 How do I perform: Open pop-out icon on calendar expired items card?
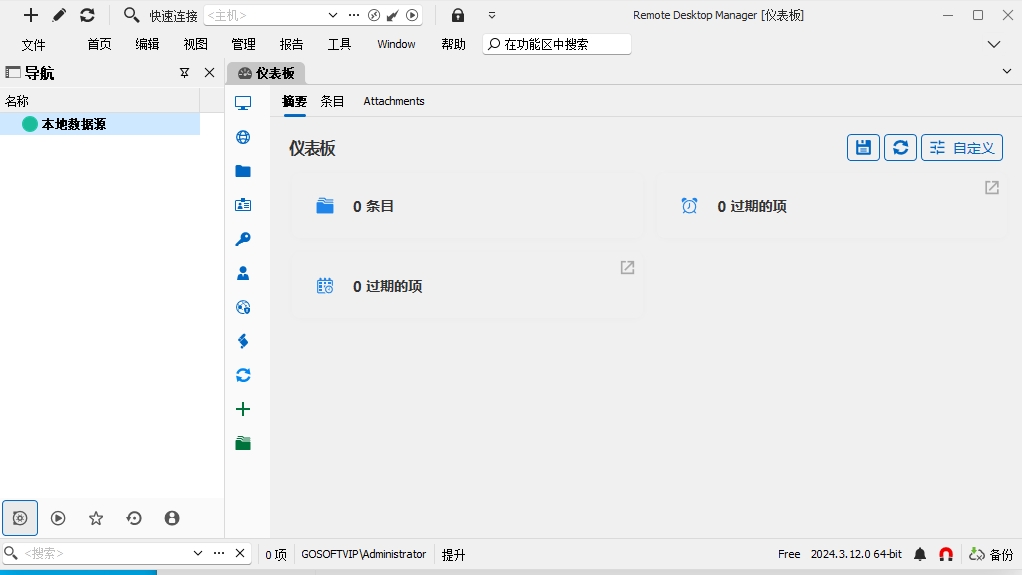628,267
